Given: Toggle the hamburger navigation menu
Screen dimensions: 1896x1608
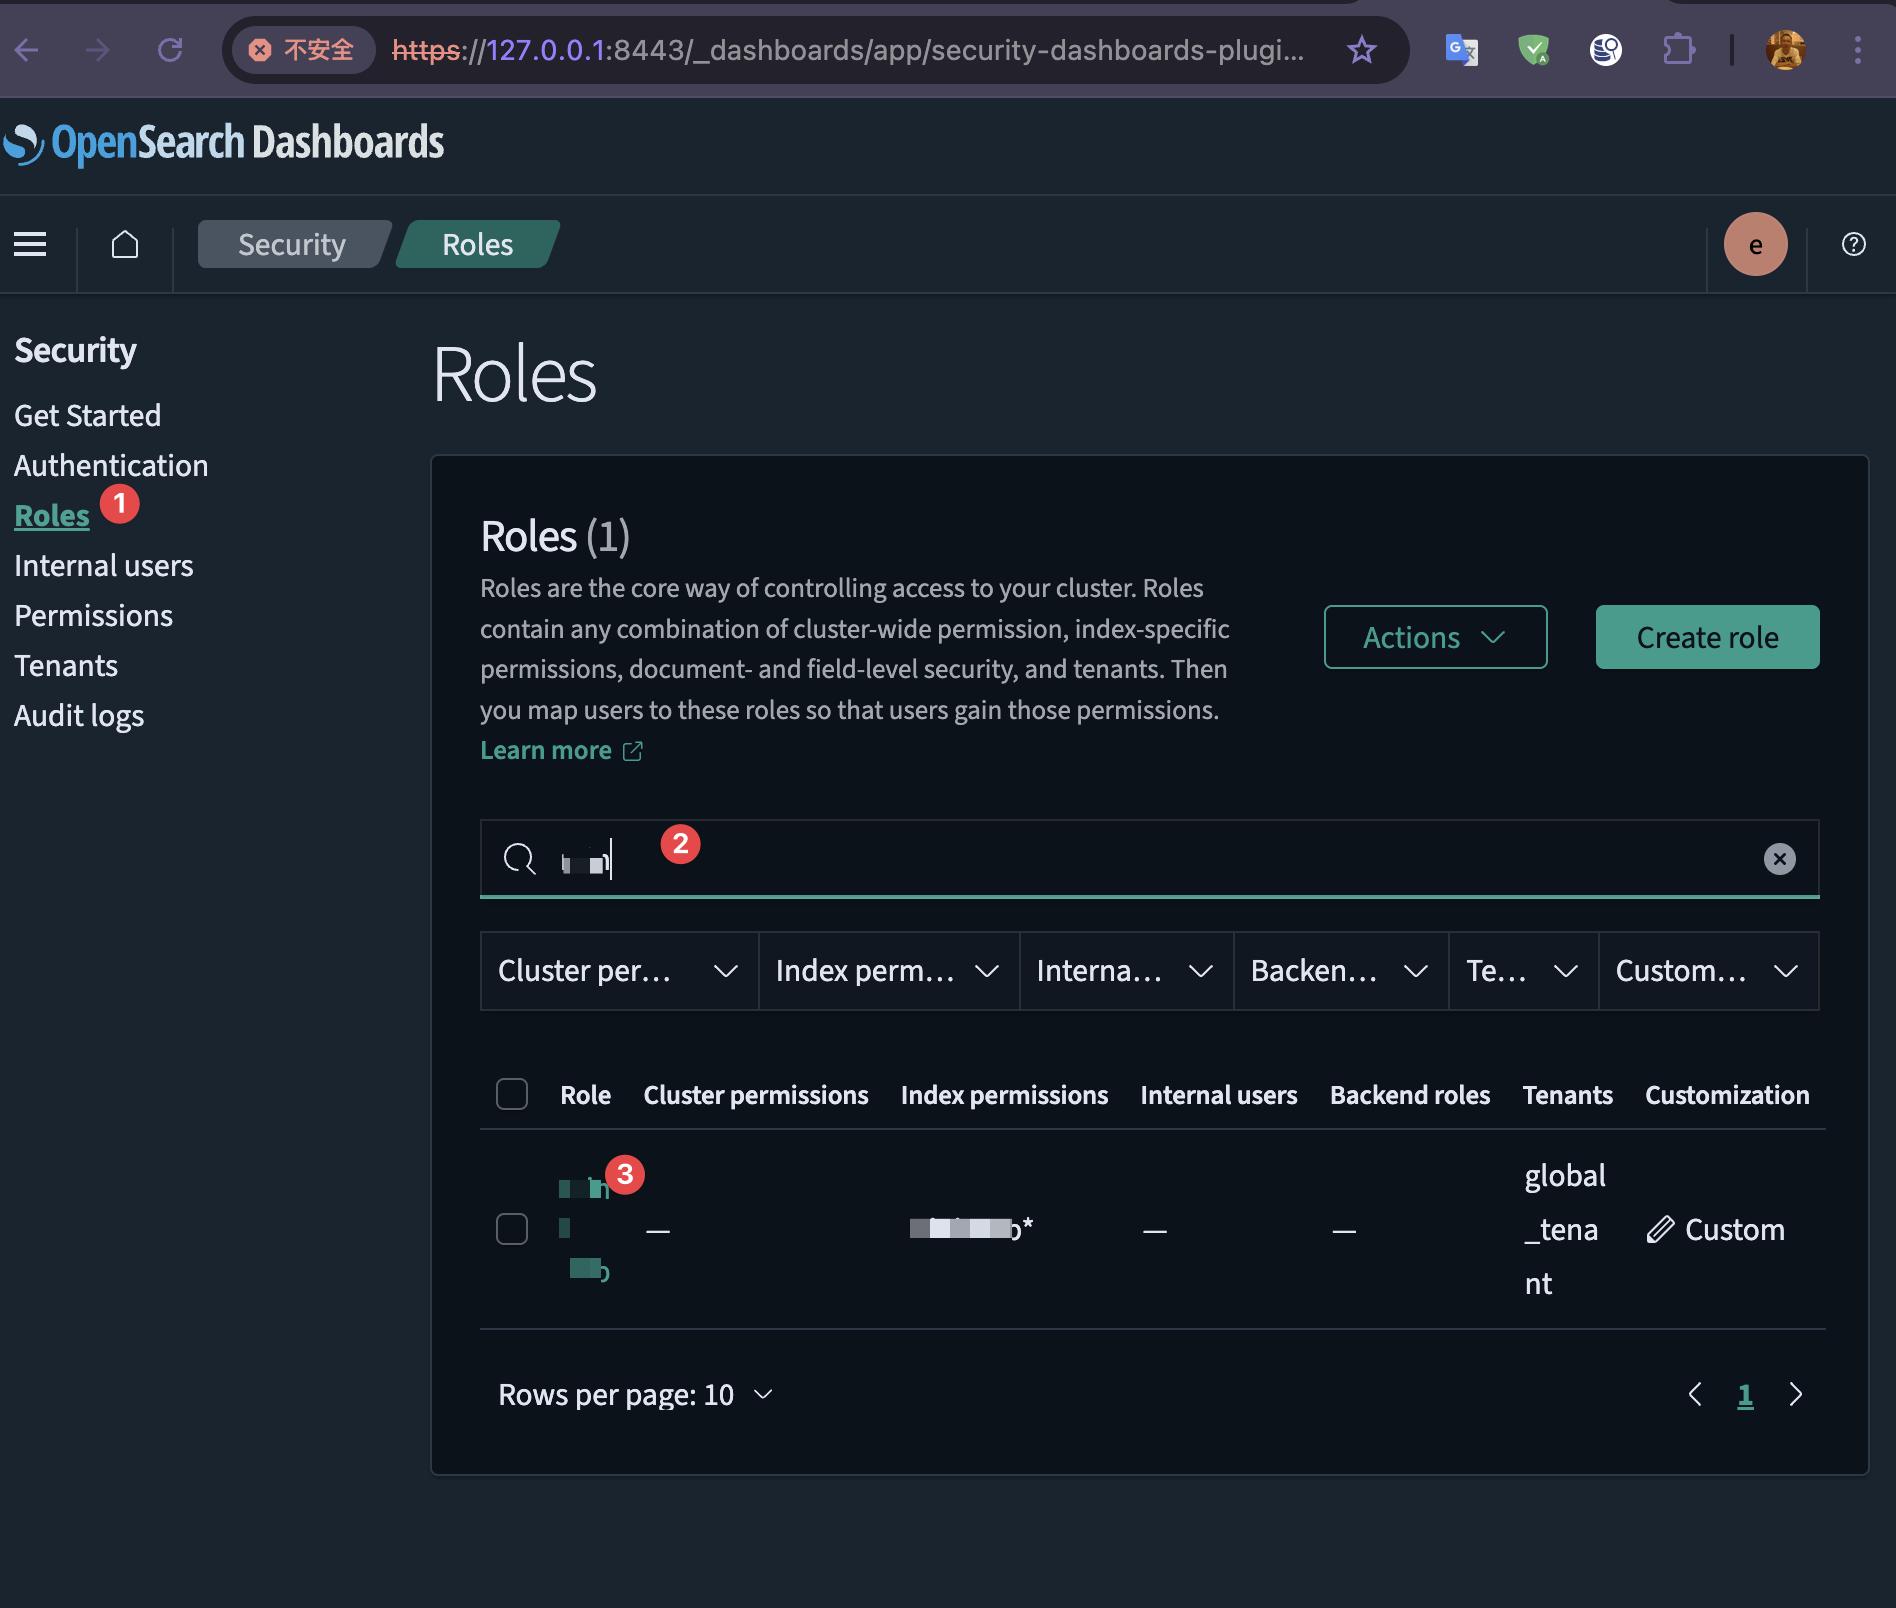Looking at the screenshot, I should pyautogui.click(x=30, y=244).
